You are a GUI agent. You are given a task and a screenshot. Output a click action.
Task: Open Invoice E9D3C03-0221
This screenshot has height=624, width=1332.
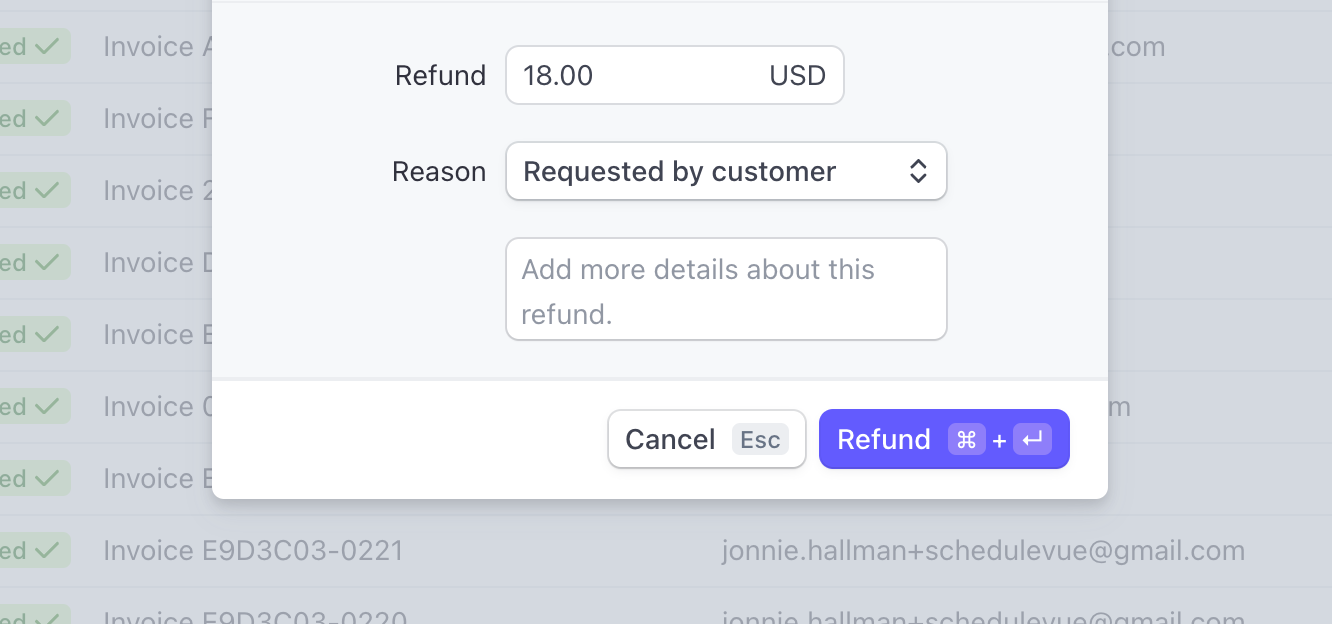tap(253, 551)
